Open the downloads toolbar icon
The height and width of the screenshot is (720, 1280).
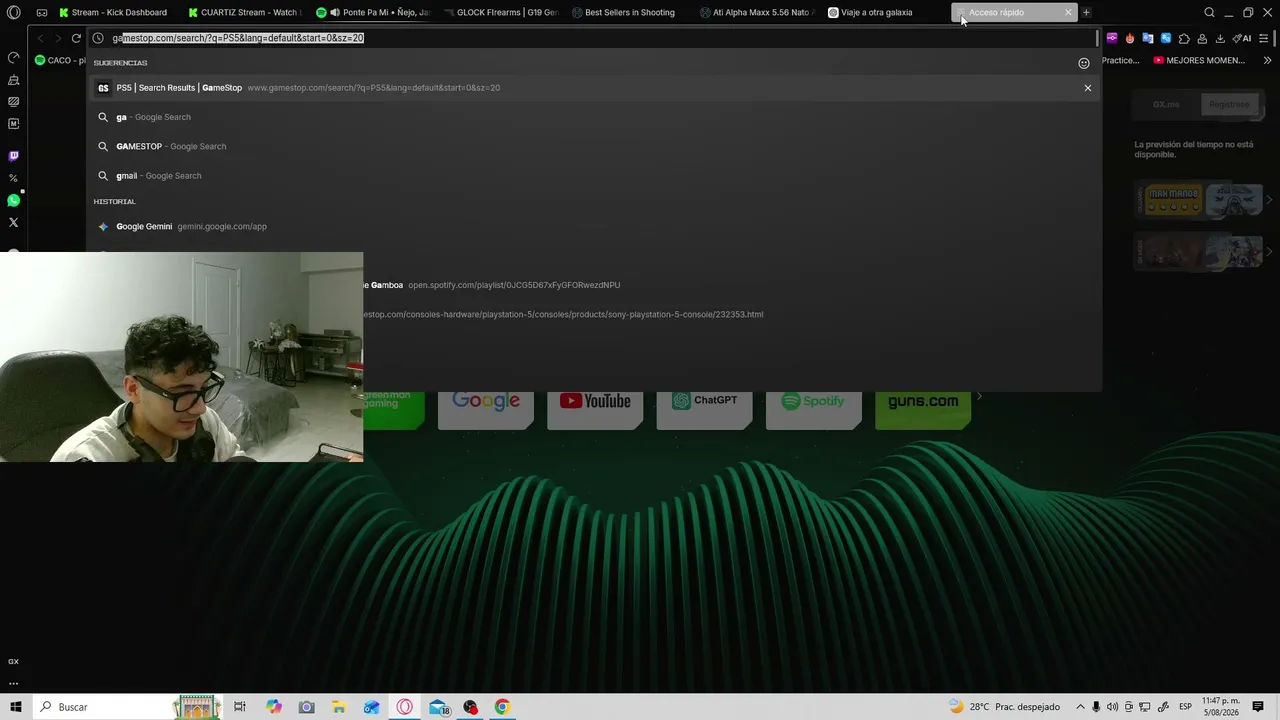coord(1220,38)
